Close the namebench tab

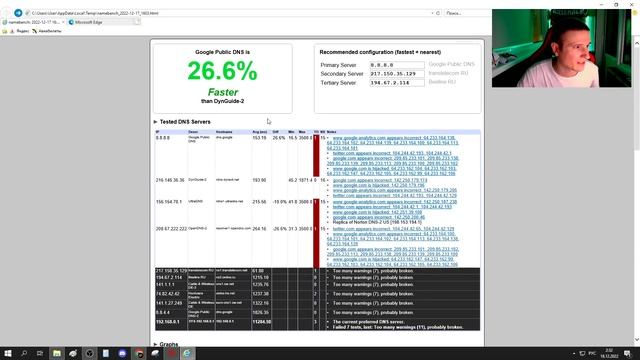tap(63, 22)
